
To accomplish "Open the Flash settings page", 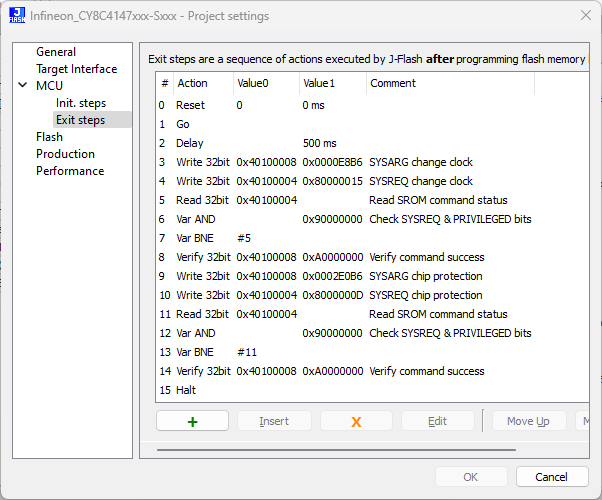I will click(x=49, y=137).
